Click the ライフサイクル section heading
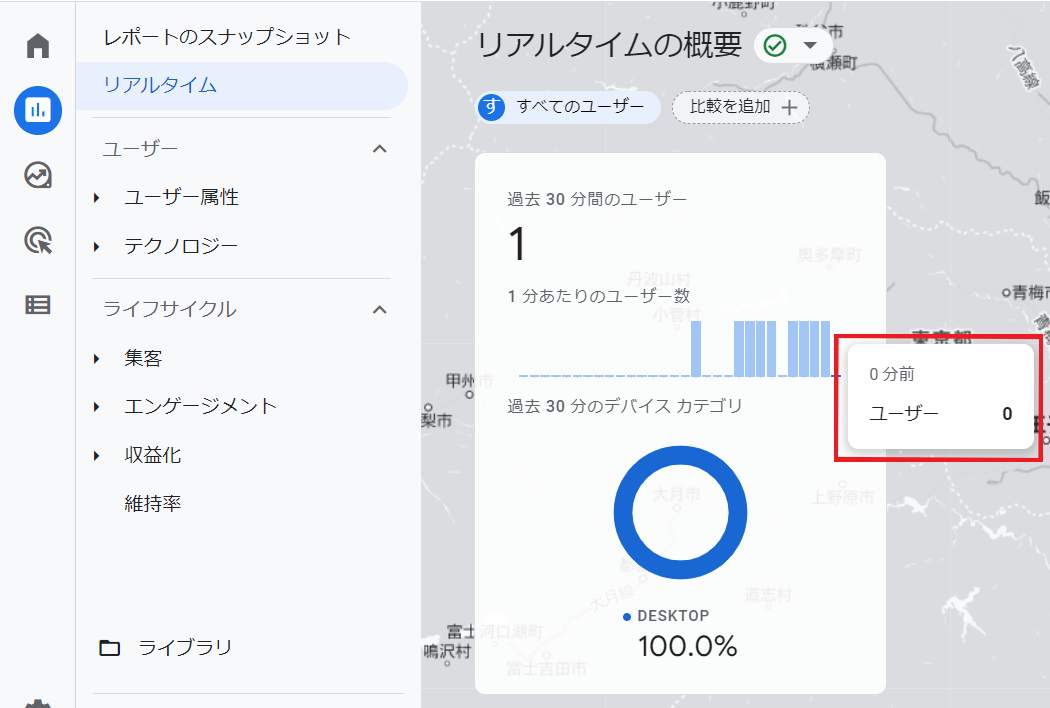This screenshot has height=708, width=1050. coord(170,309)
